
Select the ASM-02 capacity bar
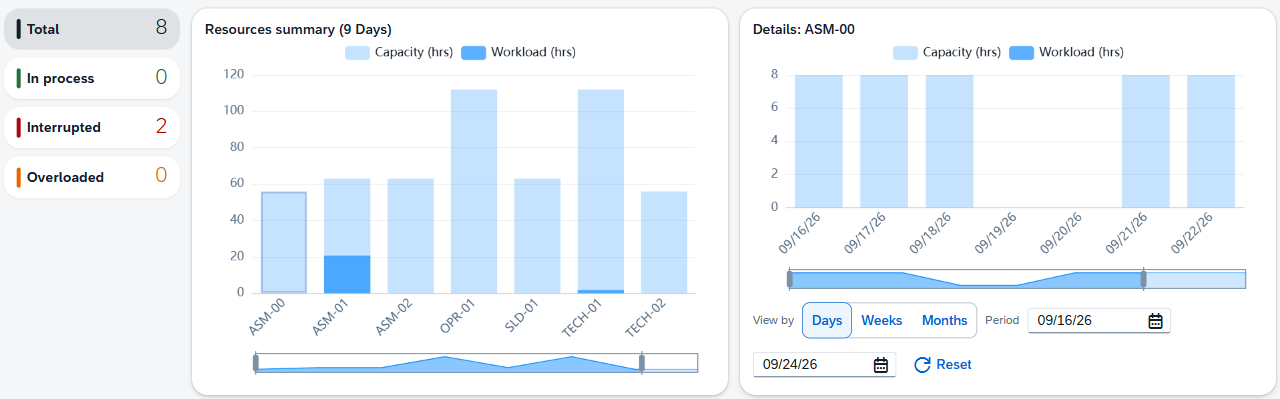pos(410,236)
